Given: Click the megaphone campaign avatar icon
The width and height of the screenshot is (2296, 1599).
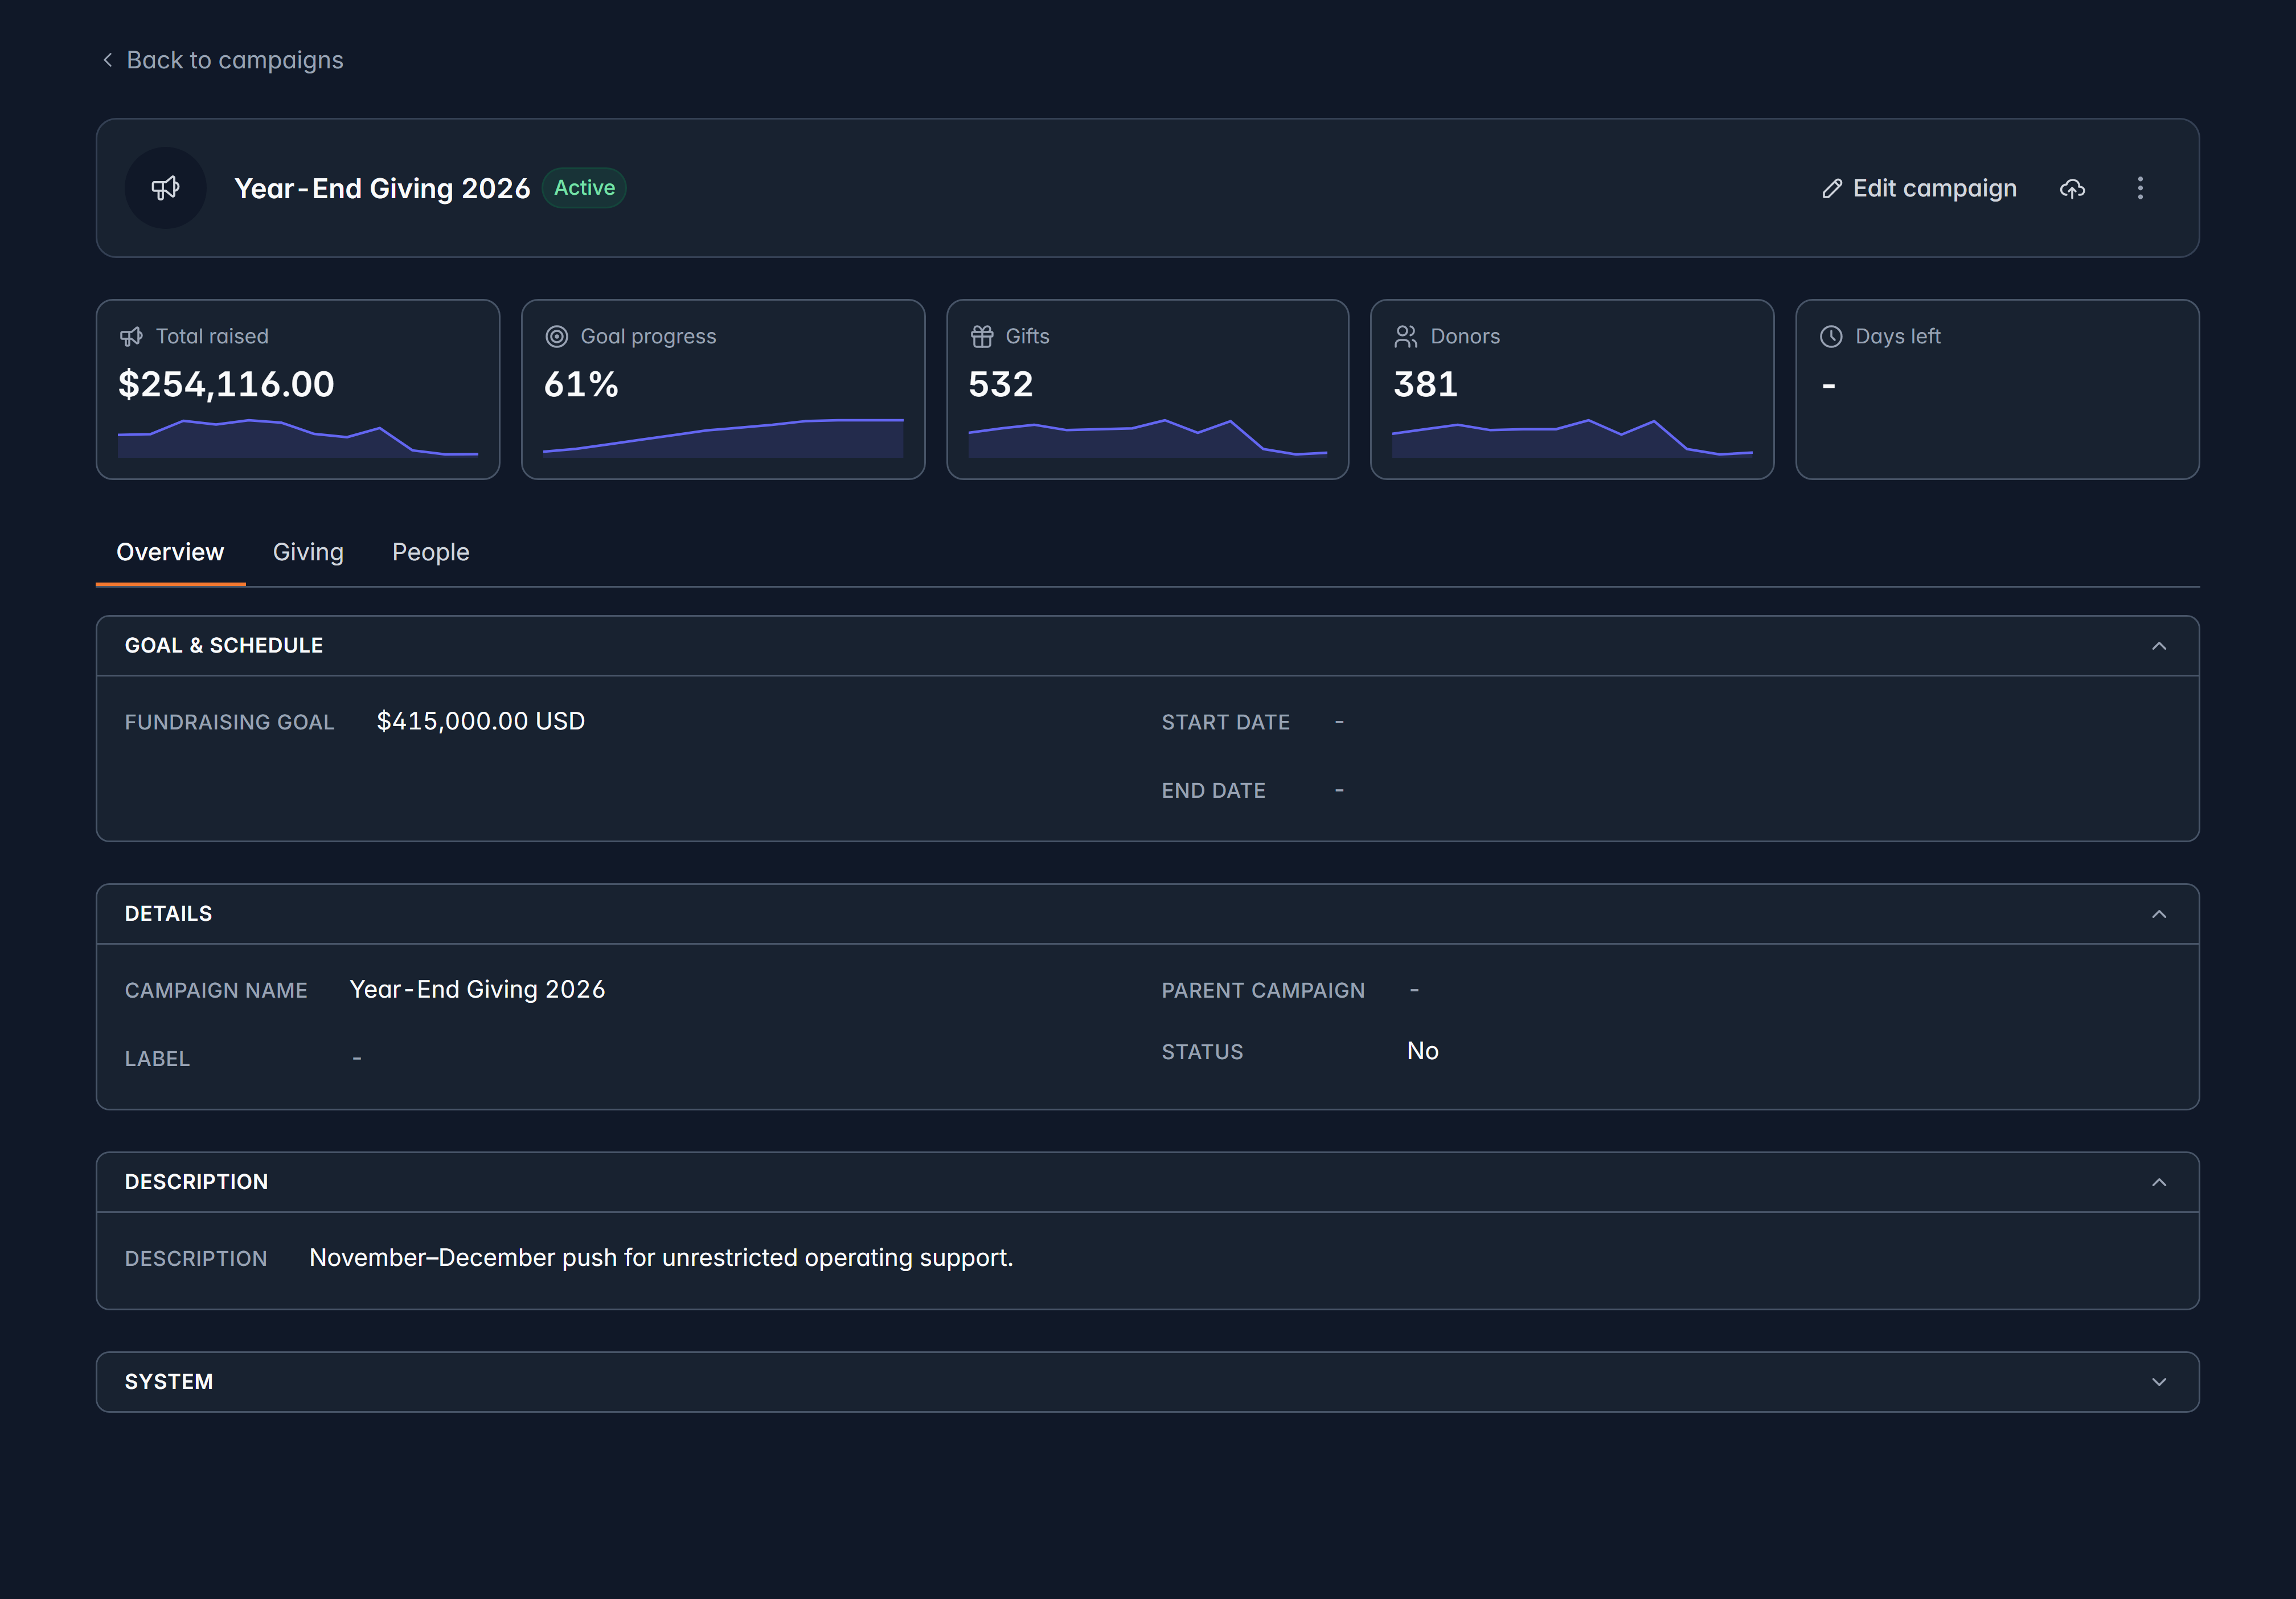Looking at the screenshot, I should click(165, 188).
